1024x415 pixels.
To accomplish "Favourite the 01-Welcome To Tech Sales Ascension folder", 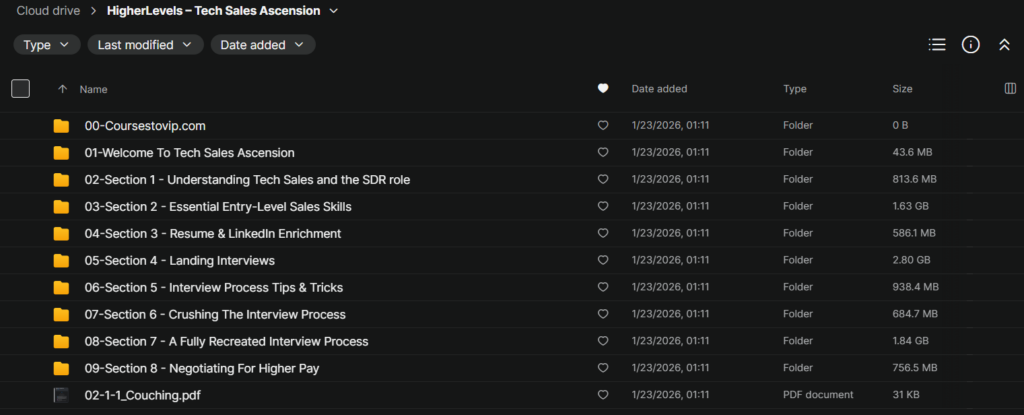I will pos(602,153).
